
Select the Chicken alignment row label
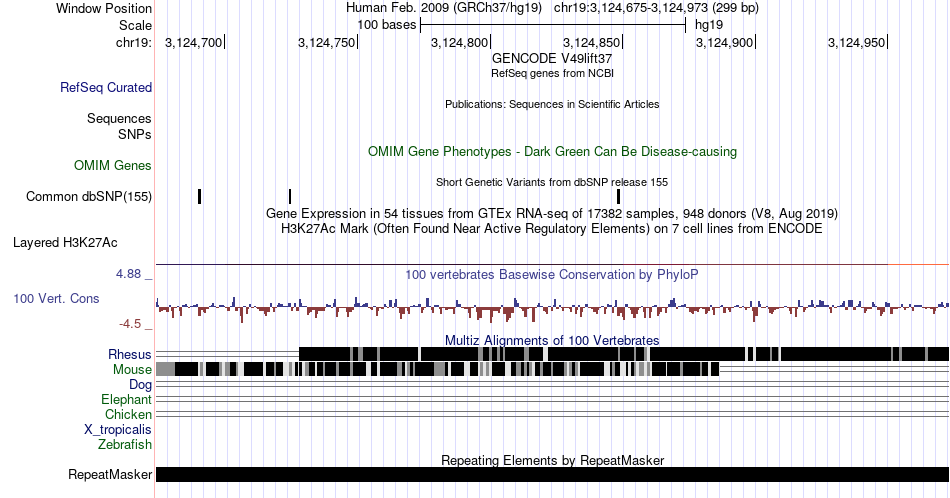128,414
